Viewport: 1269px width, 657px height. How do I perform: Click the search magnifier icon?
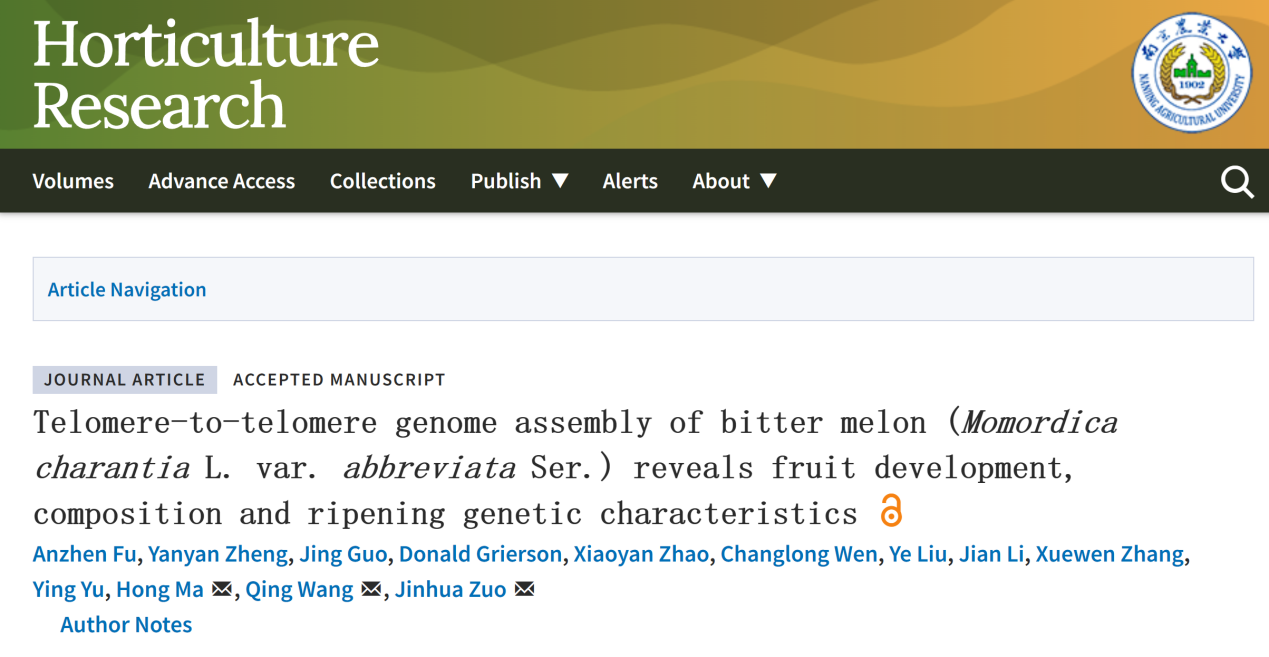pos(1237,182)
